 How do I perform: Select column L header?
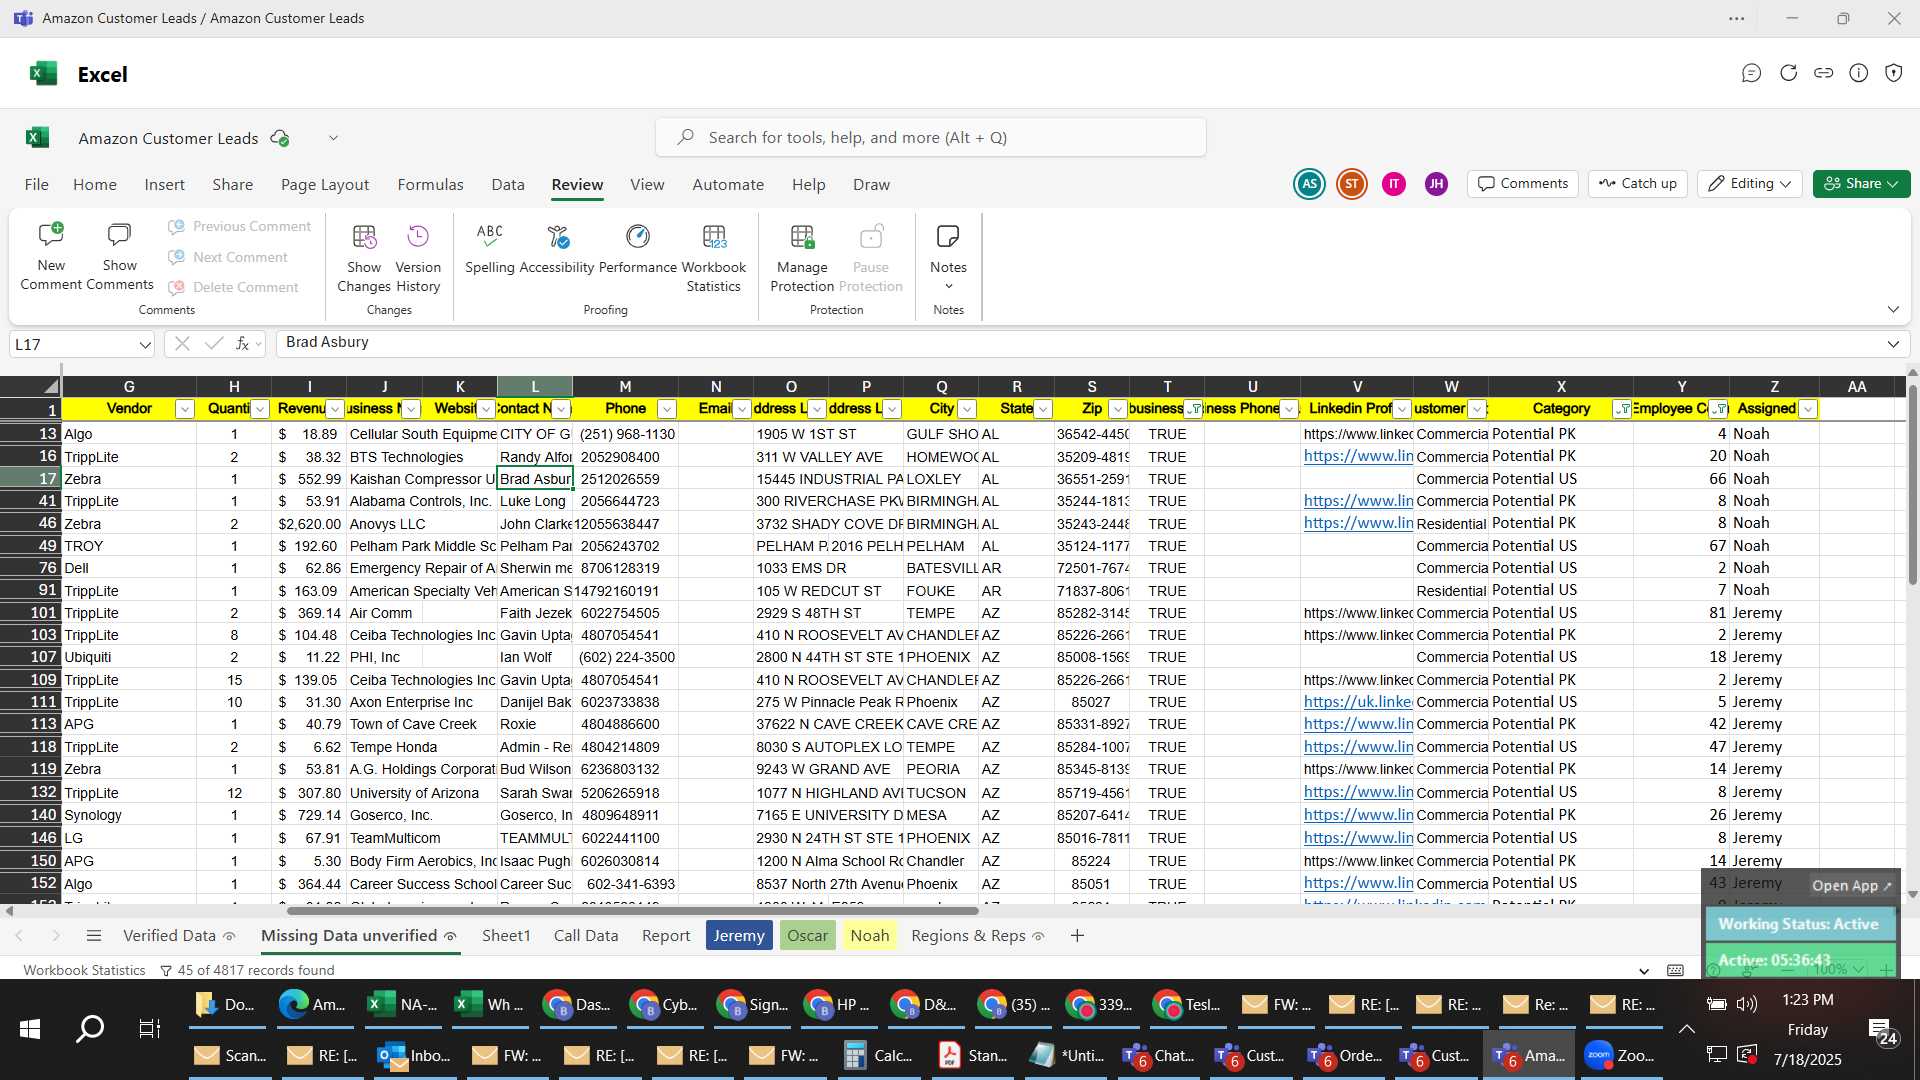[535, 386]
